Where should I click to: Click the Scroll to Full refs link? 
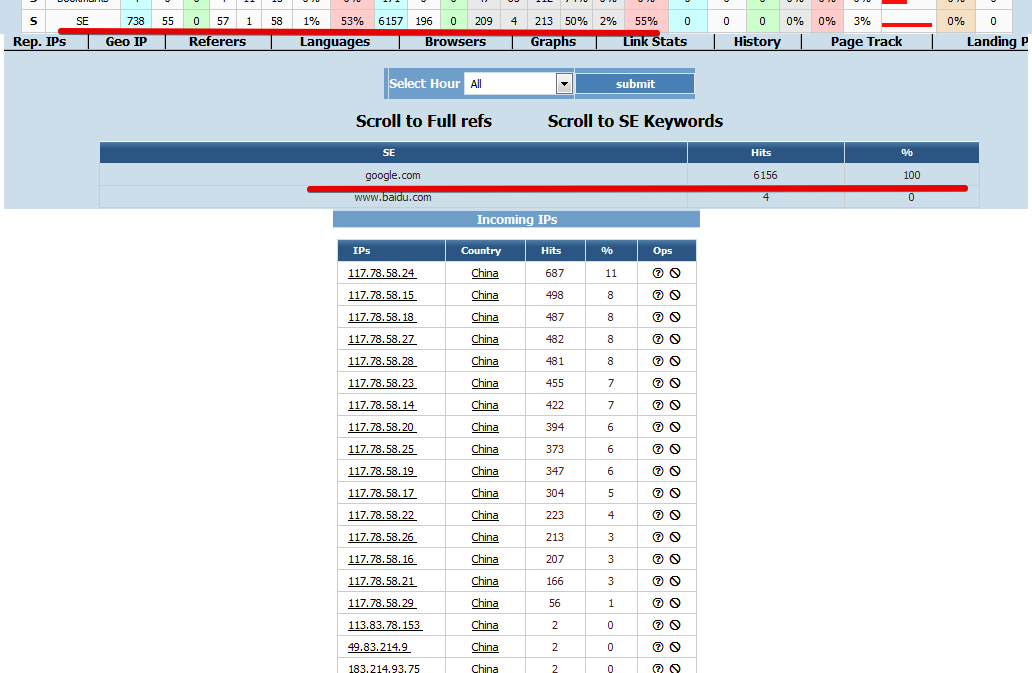(x=424, y=122)
